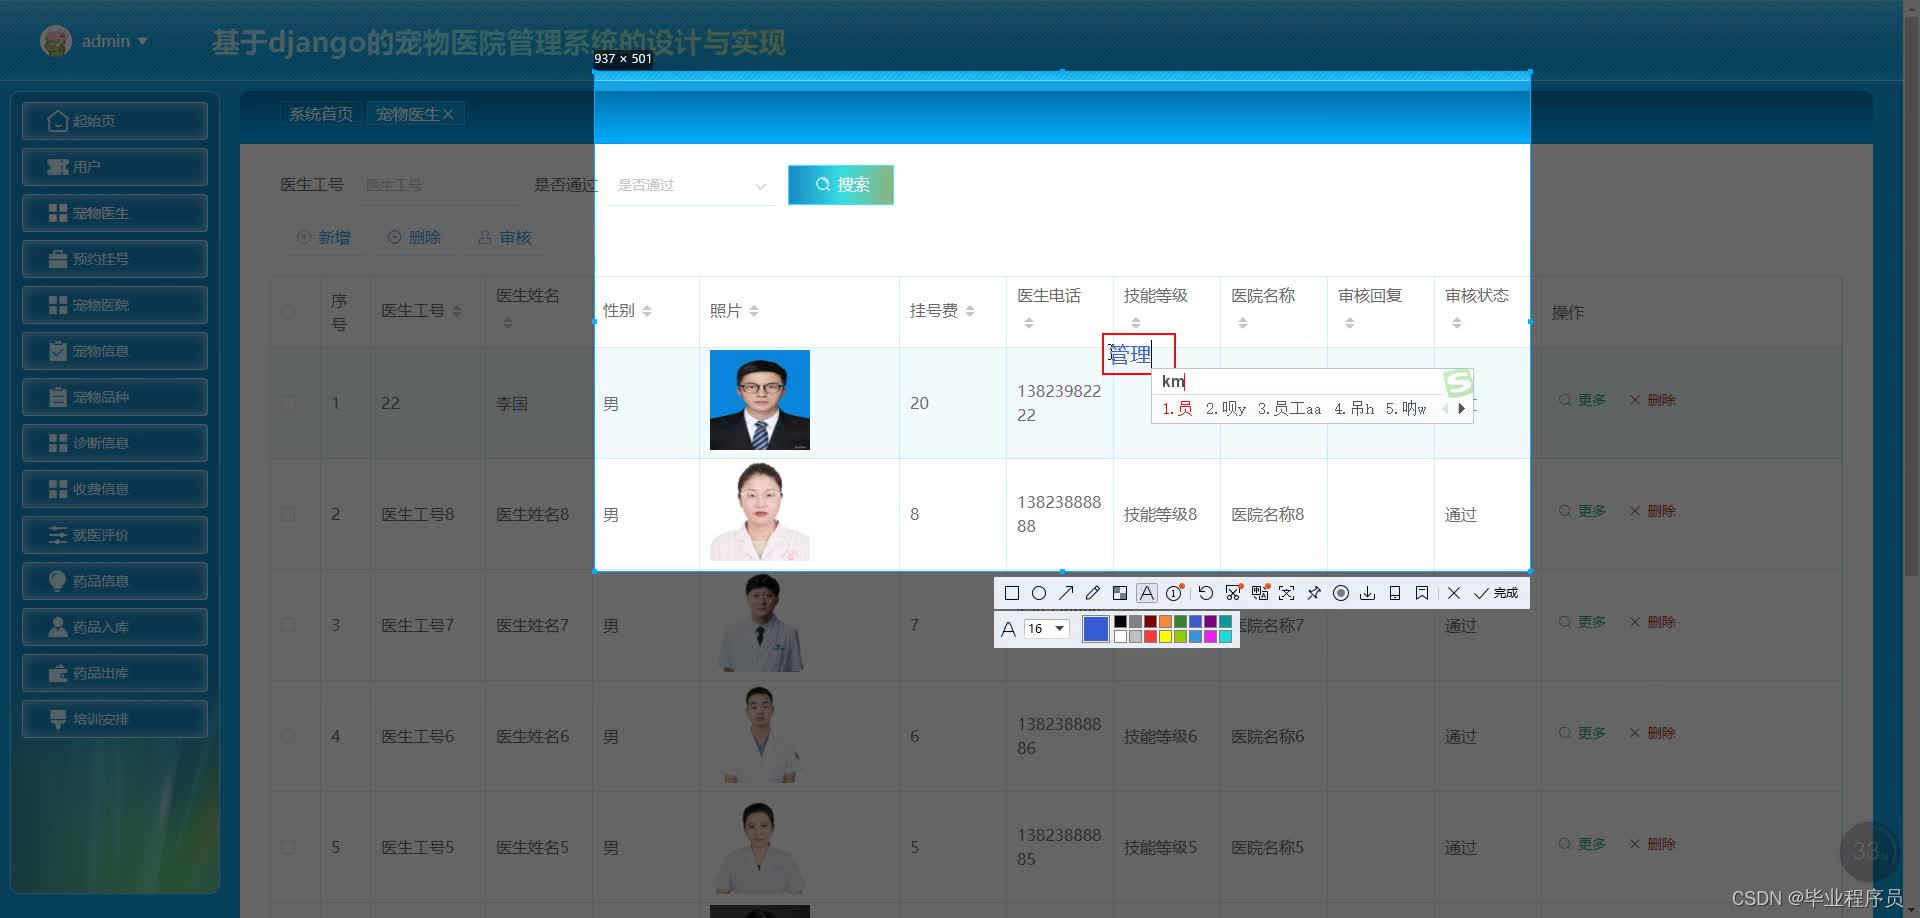The height and width of the screenshot is (918, 1920).
Task: Click the 删除 button above the table
Action: point(414,237)
